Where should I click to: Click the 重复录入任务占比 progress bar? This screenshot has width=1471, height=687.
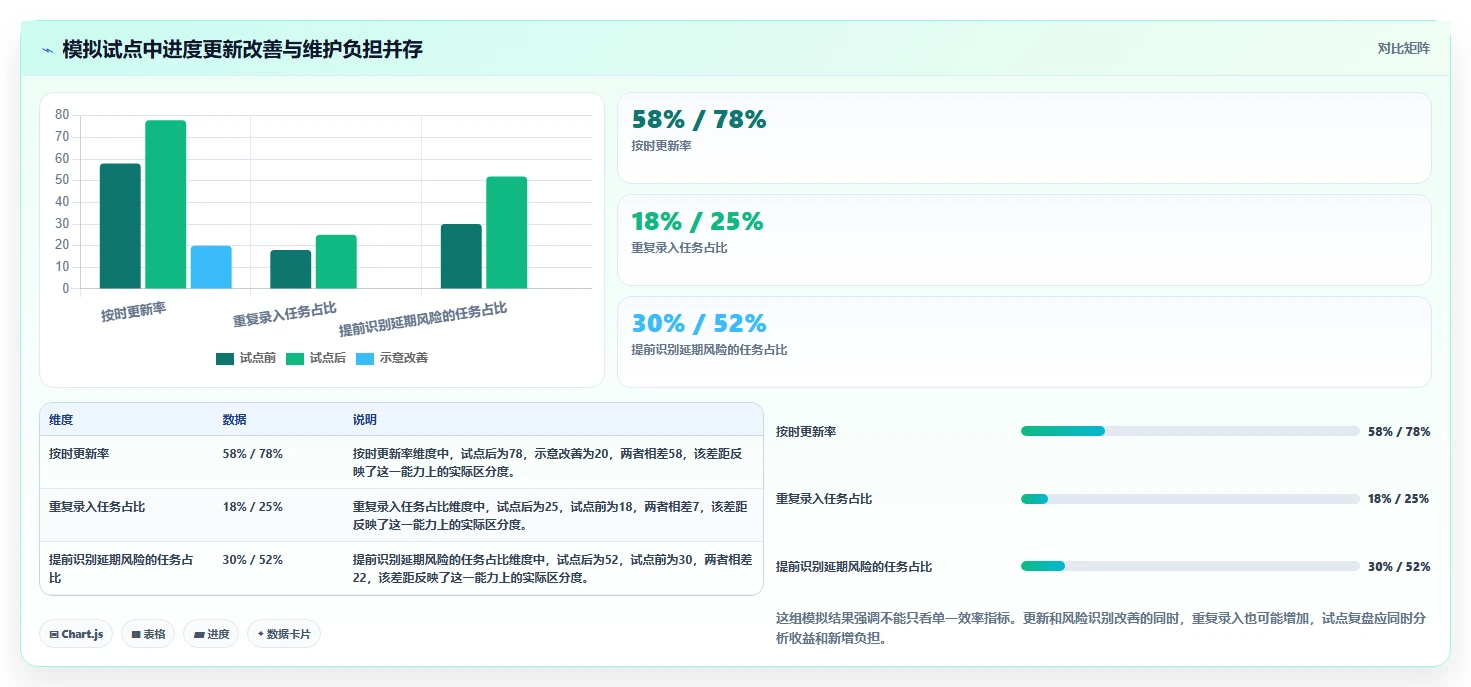coord(1190,498)
